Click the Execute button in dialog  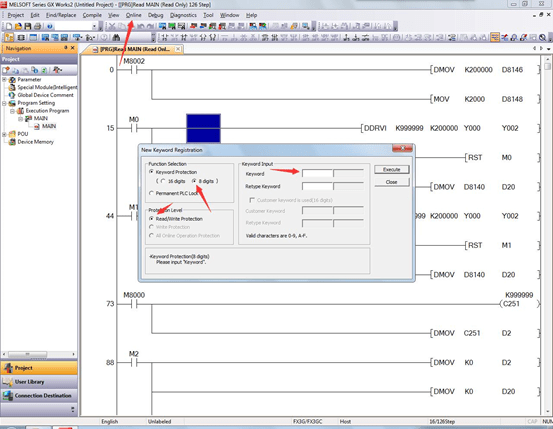(391, 170)
